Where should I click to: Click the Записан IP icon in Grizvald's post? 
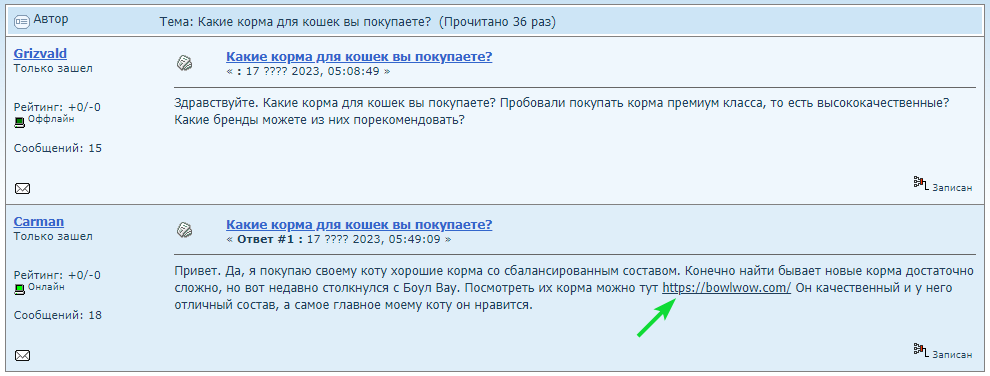[921, 183]
